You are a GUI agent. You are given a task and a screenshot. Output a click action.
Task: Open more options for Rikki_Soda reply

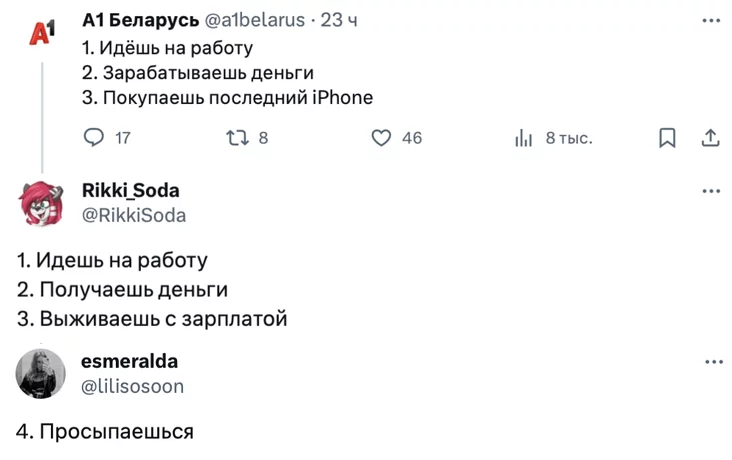[x=711, y=191]
